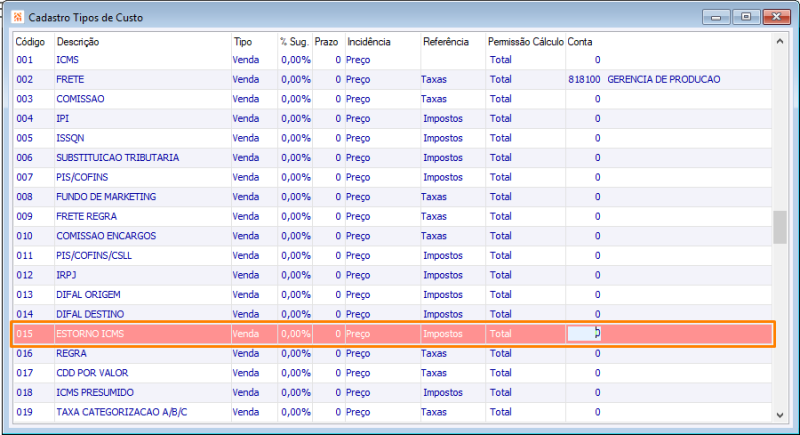Edit the Conta field in the ESTORNO ICMS row
This screenshot has height=435, width=800.
click(584, 334)
